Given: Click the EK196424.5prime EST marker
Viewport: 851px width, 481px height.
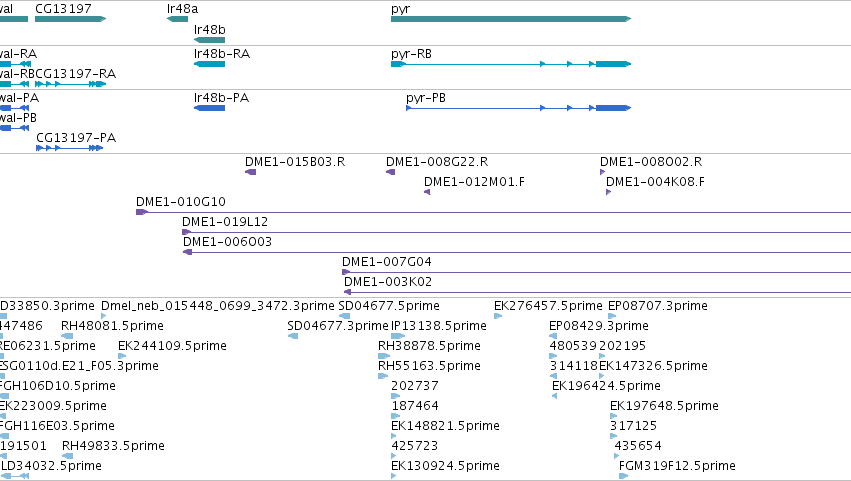Looking at the screenshot, I should point(555,396).
